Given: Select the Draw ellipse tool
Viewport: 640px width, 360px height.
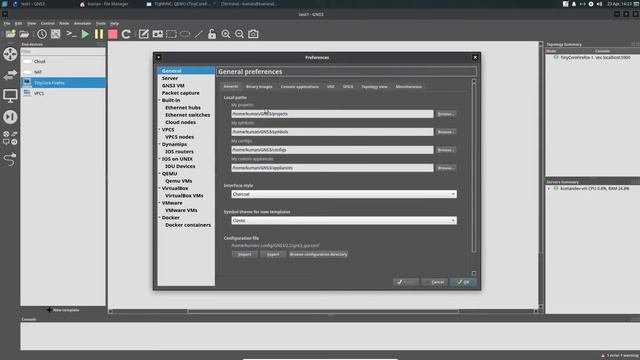Looking at the screenshot, I should (185, 34).
